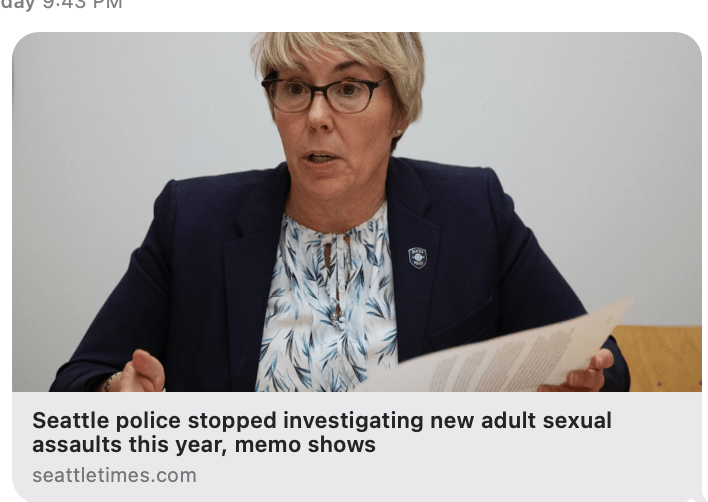Screen dimensions: 708x502
Task: Click the seattletimes.com domain label
Action: click(114, 475)
